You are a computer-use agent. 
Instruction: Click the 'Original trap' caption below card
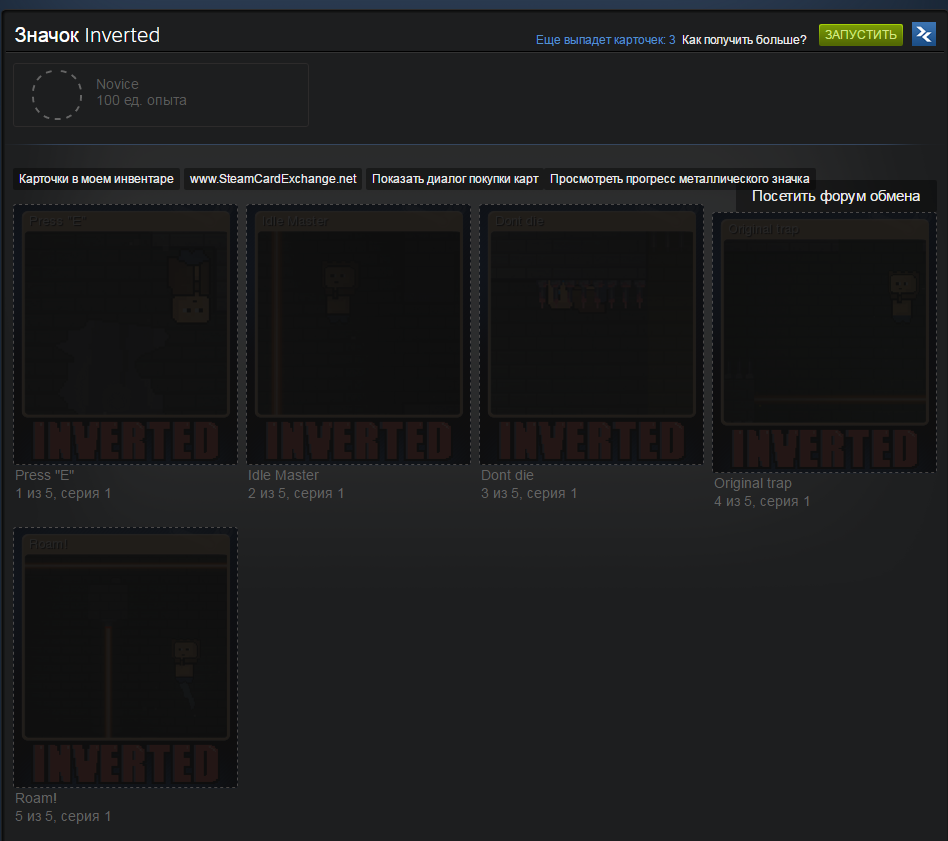pos(753,483)
